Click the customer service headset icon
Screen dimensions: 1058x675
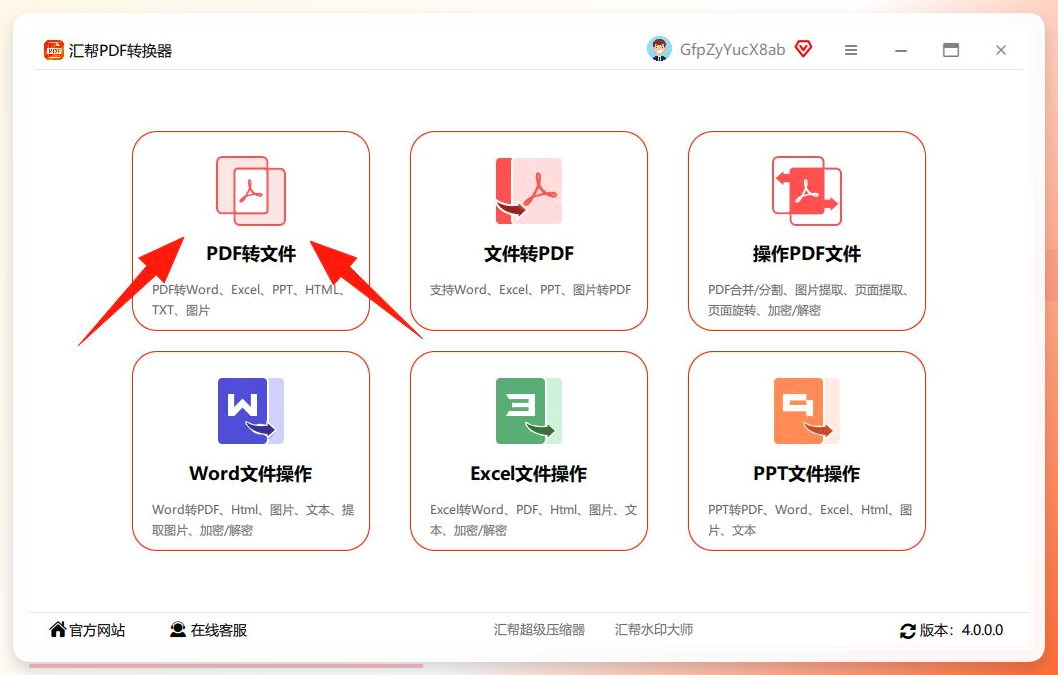177,630
